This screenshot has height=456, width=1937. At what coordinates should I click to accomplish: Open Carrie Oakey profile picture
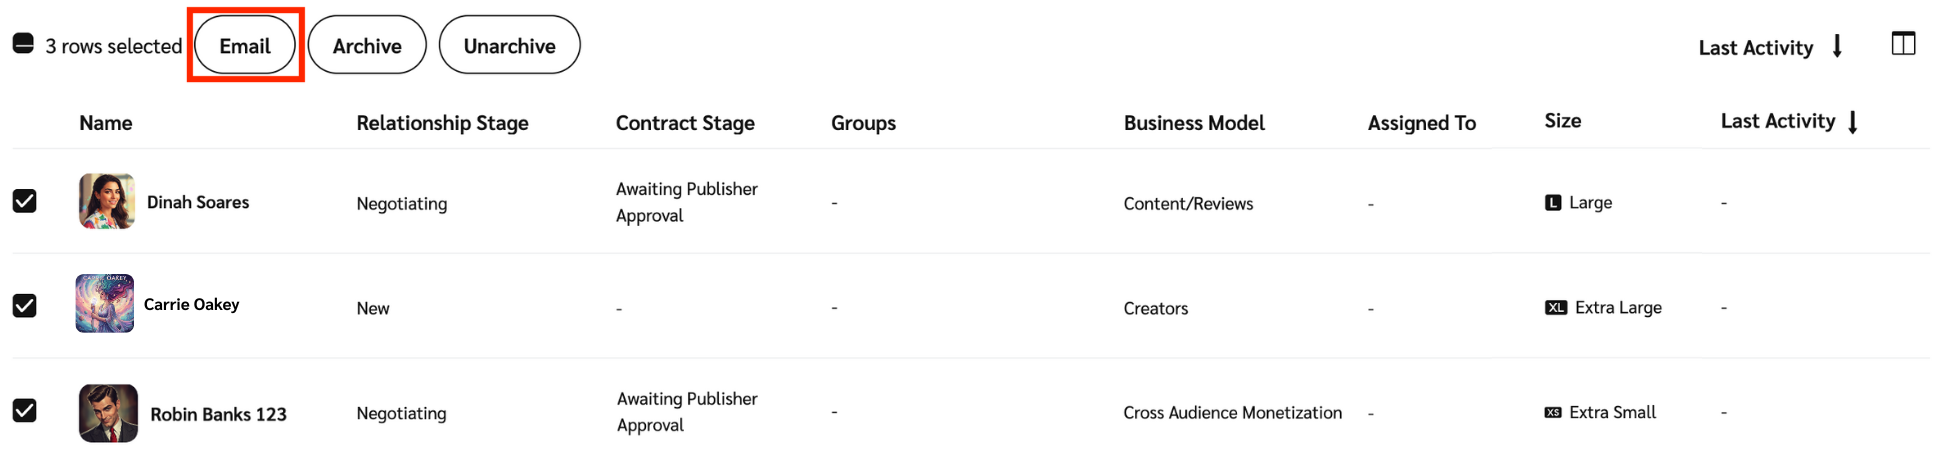click(x=105, y=303)
